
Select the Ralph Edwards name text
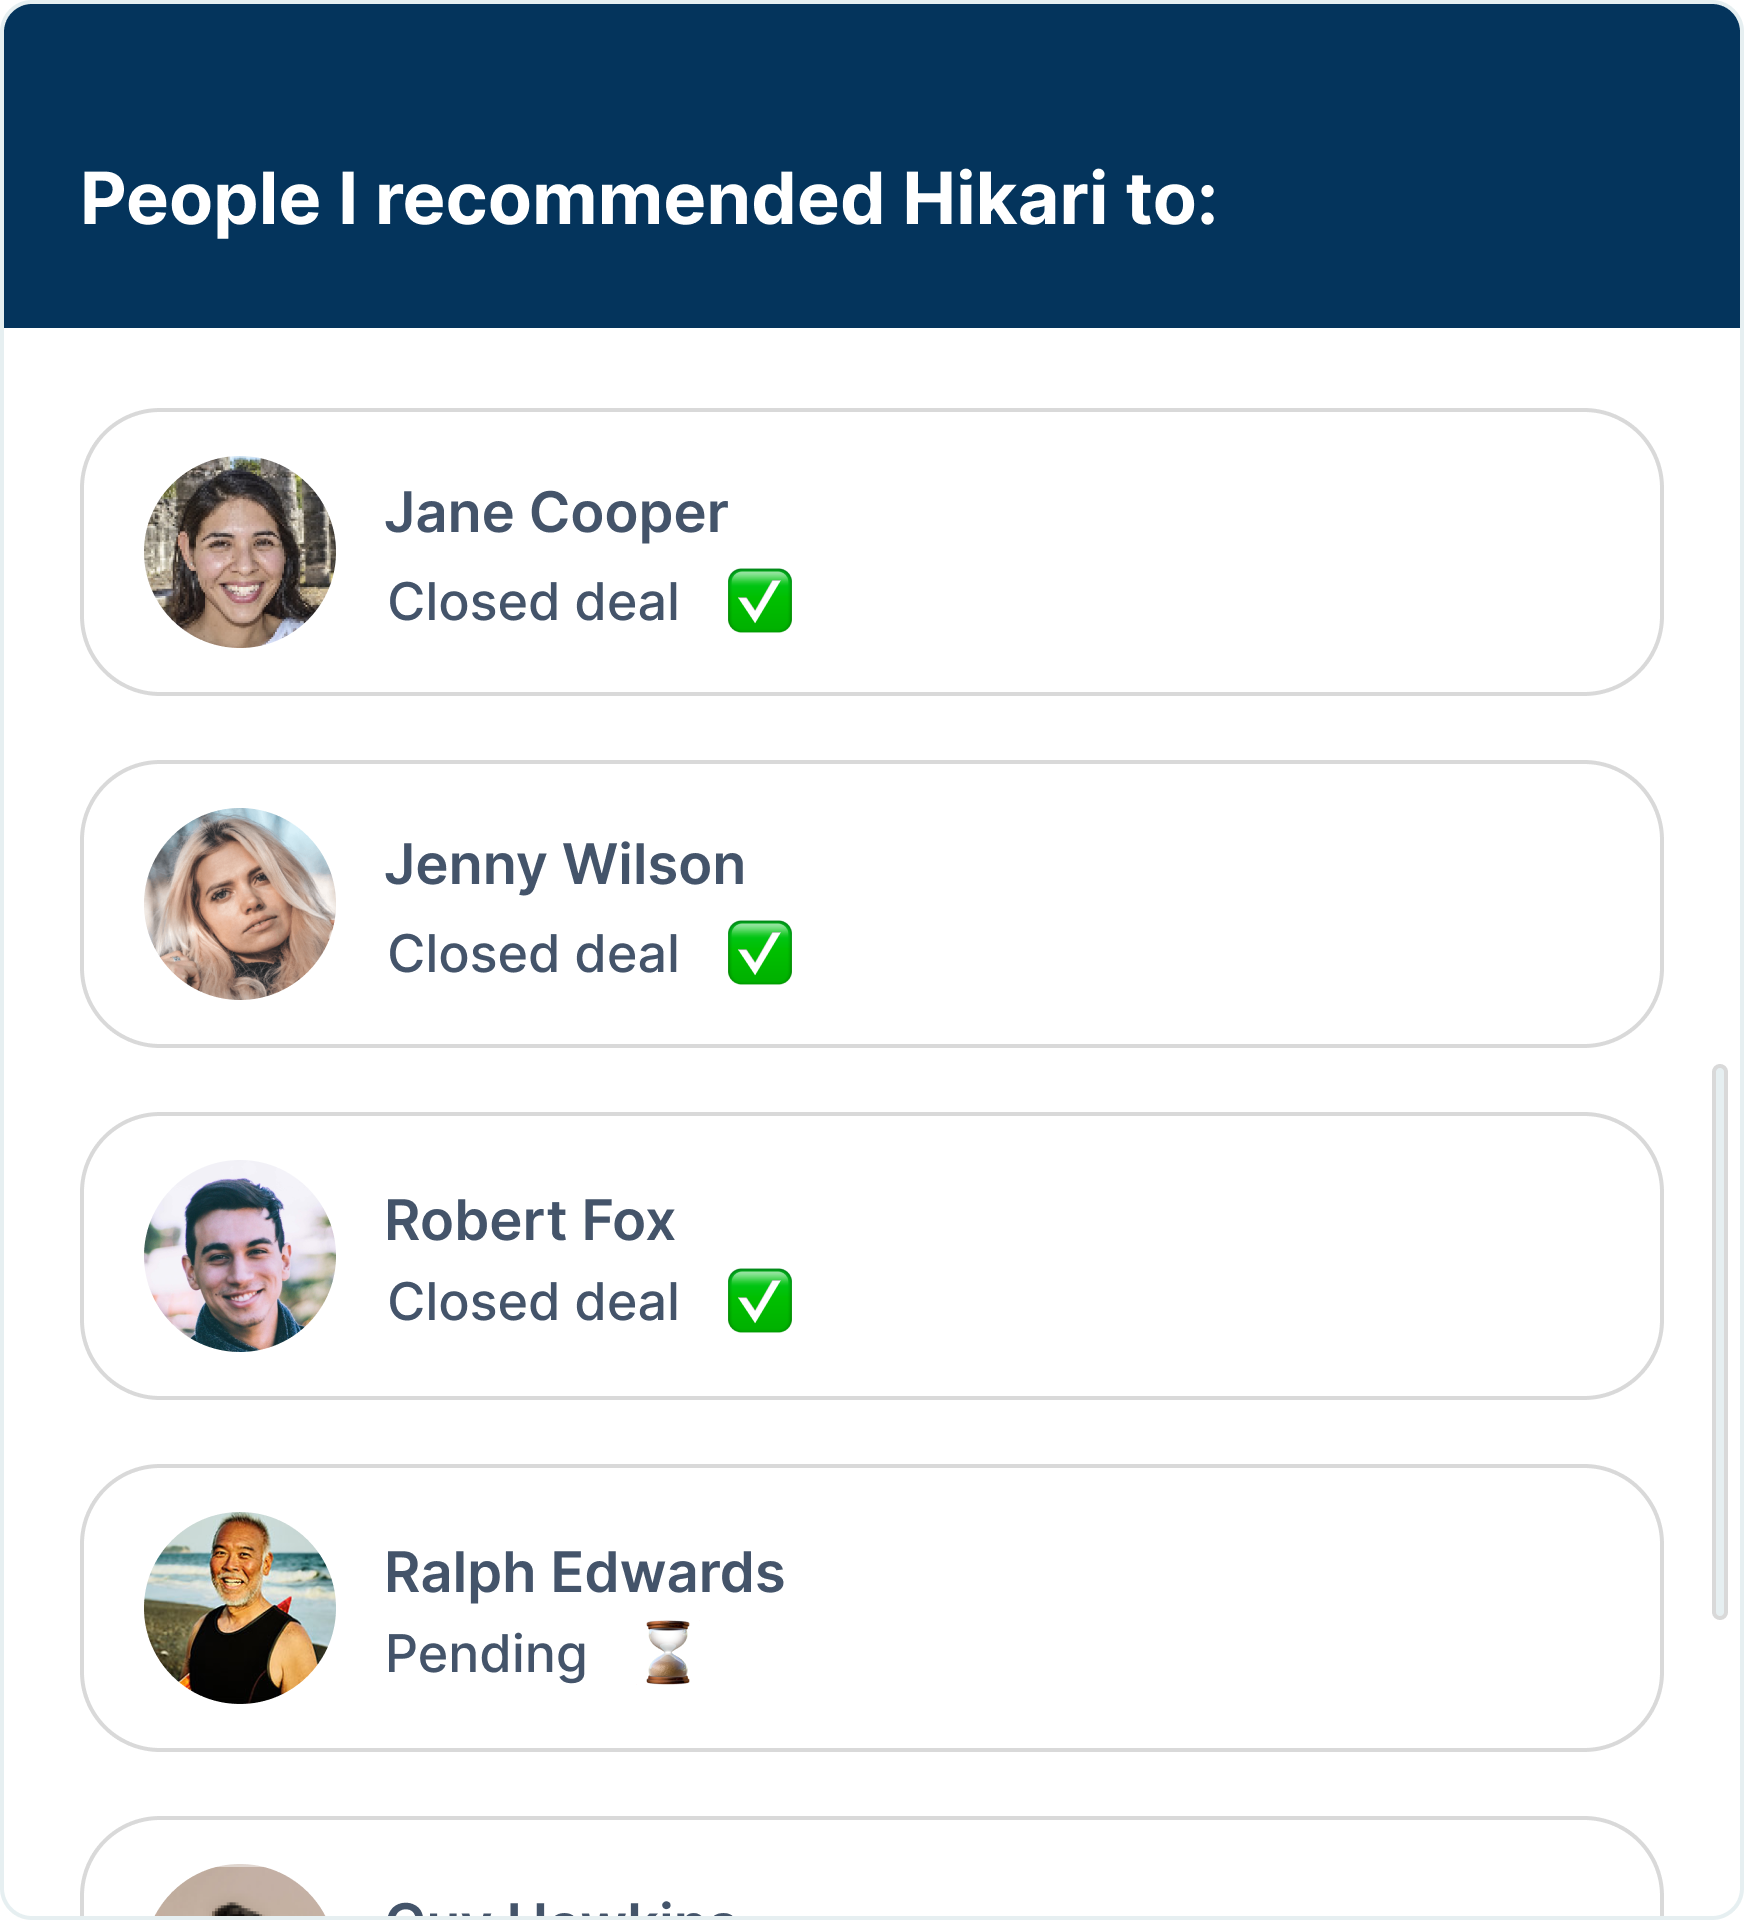(x=584, y=1573)
